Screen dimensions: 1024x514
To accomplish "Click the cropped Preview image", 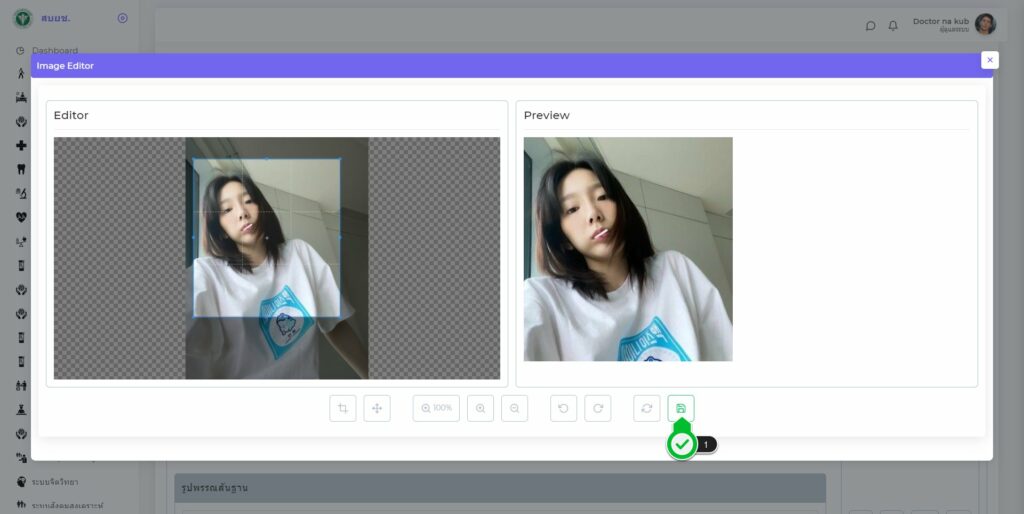I will pyautogui.click(x=628, y=249).
